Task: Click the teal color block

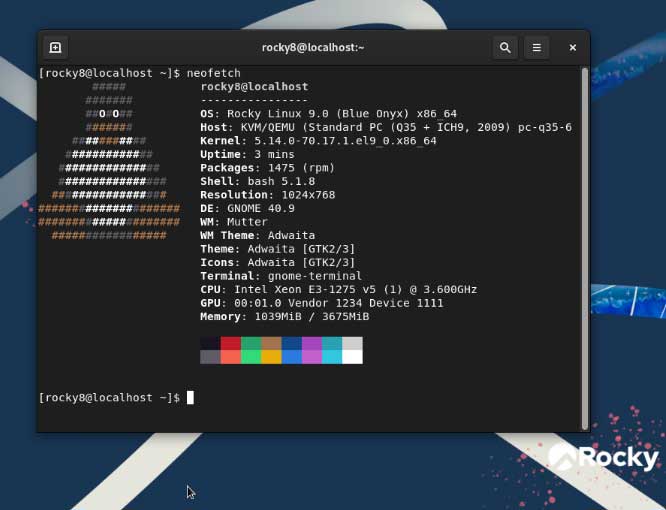Action: [332, 343]
